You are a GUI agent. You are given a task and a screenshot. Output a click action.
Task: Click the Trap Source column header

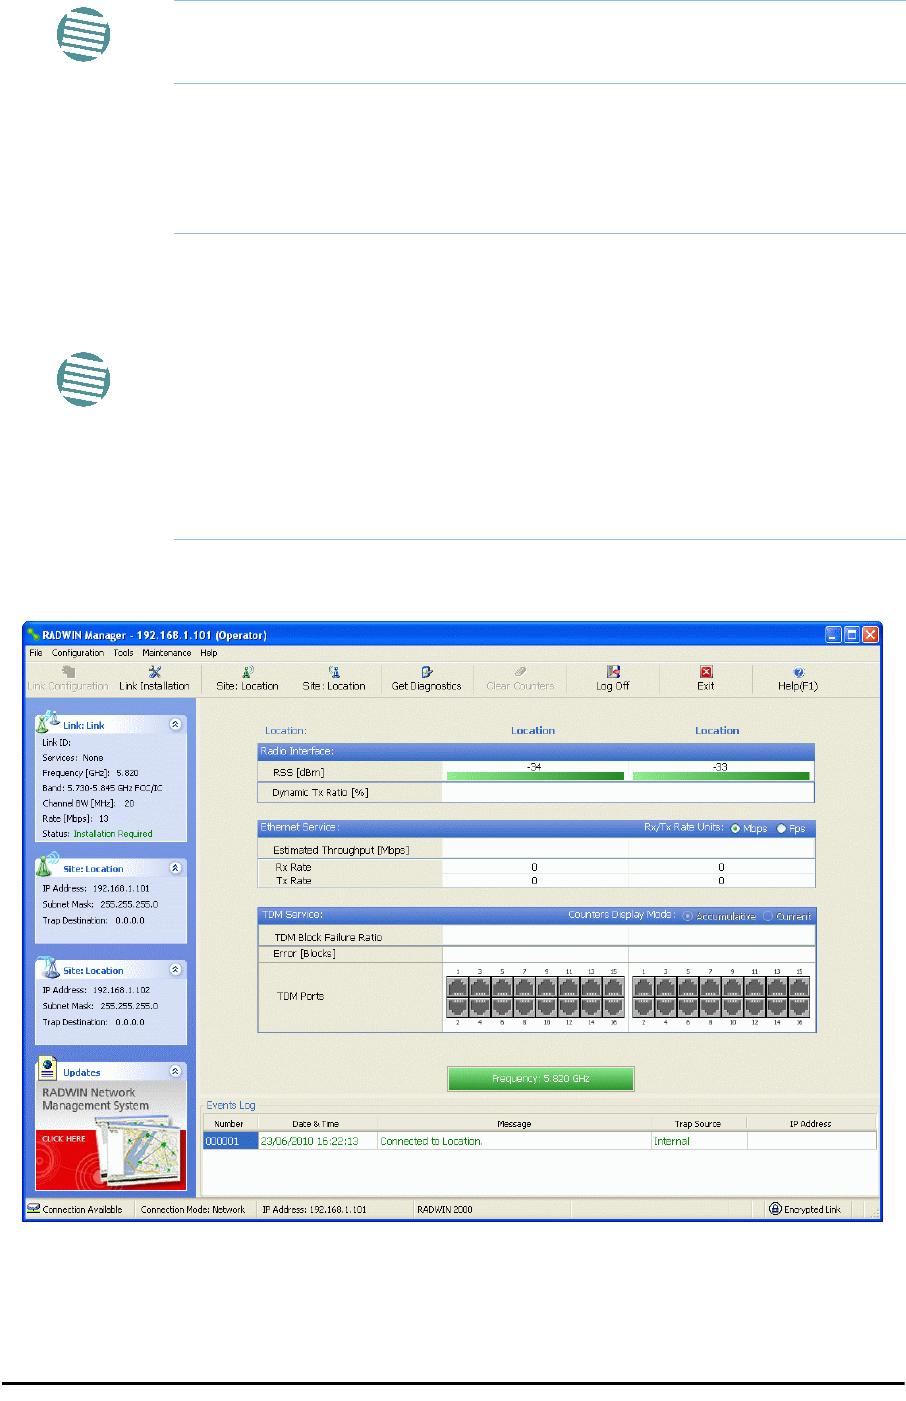pos(698,1124)
